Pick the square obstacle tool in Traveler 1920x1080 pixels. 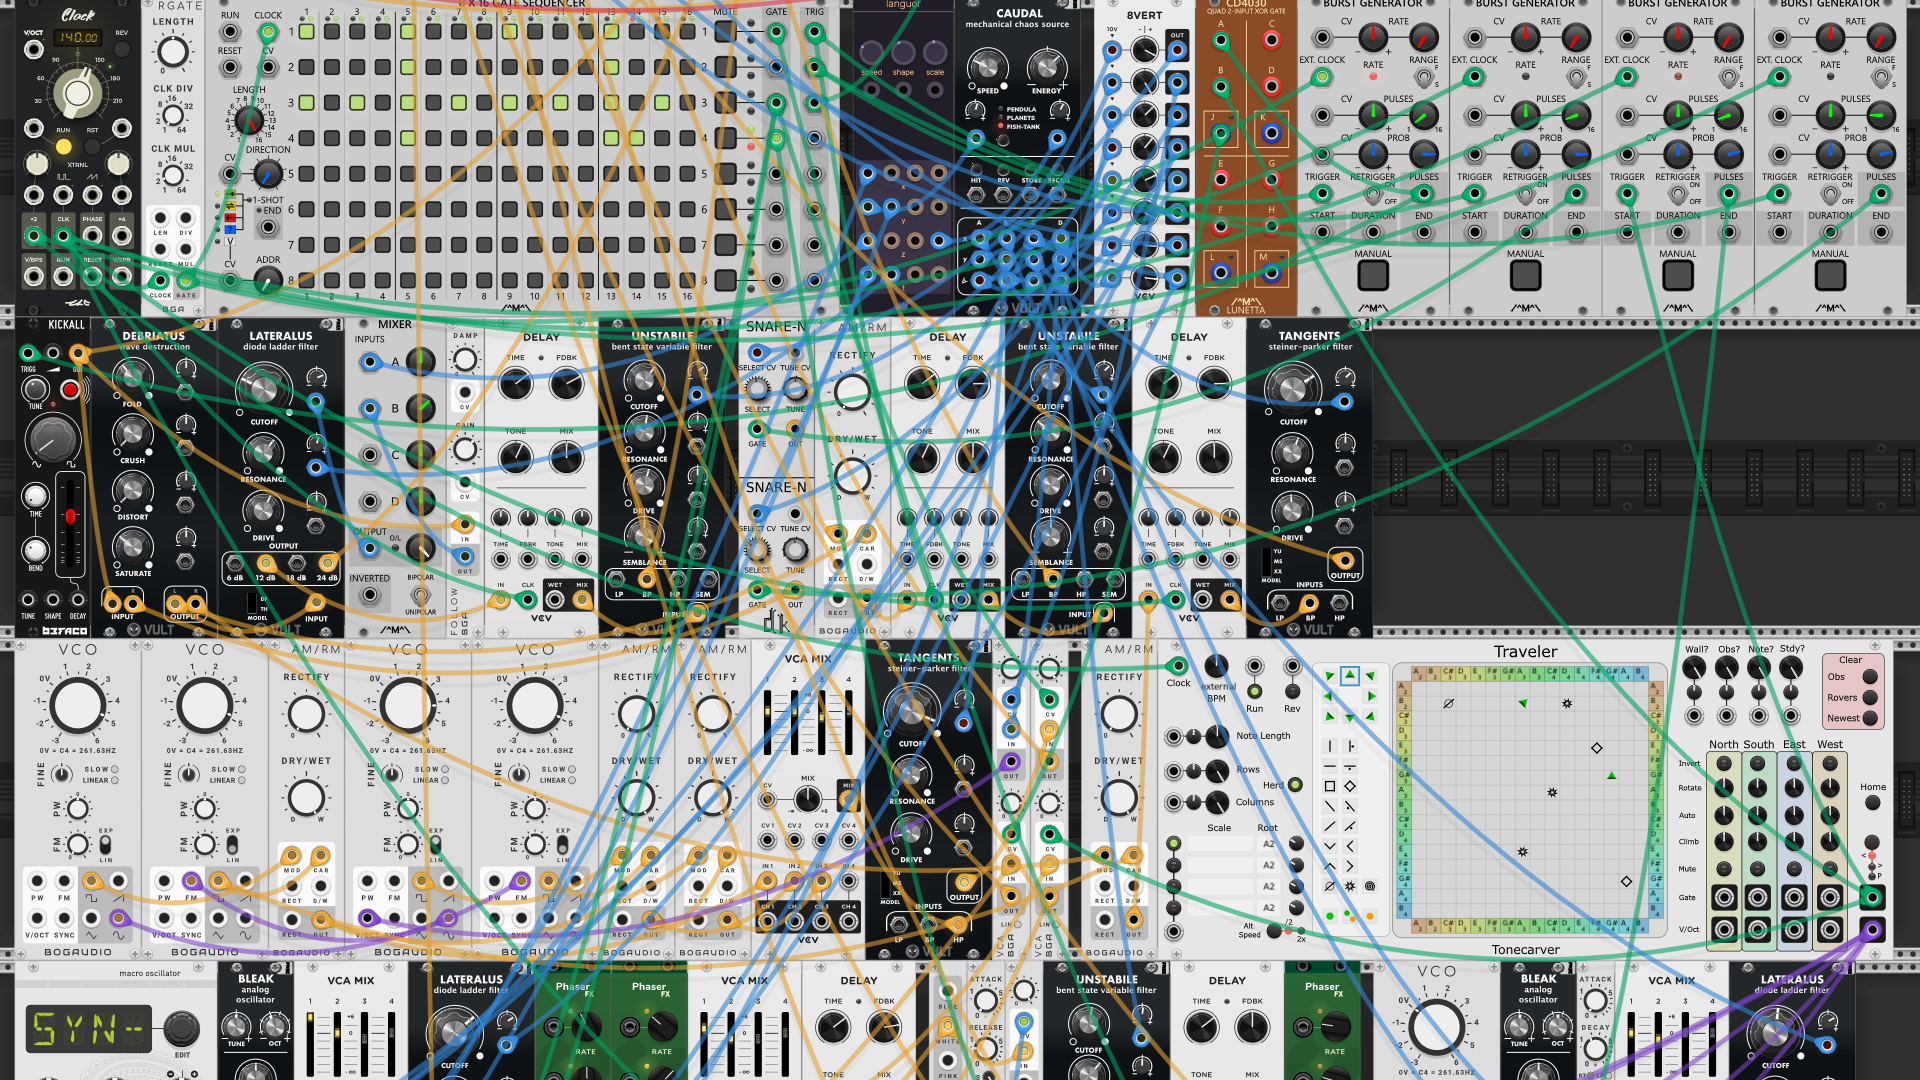1330,786
